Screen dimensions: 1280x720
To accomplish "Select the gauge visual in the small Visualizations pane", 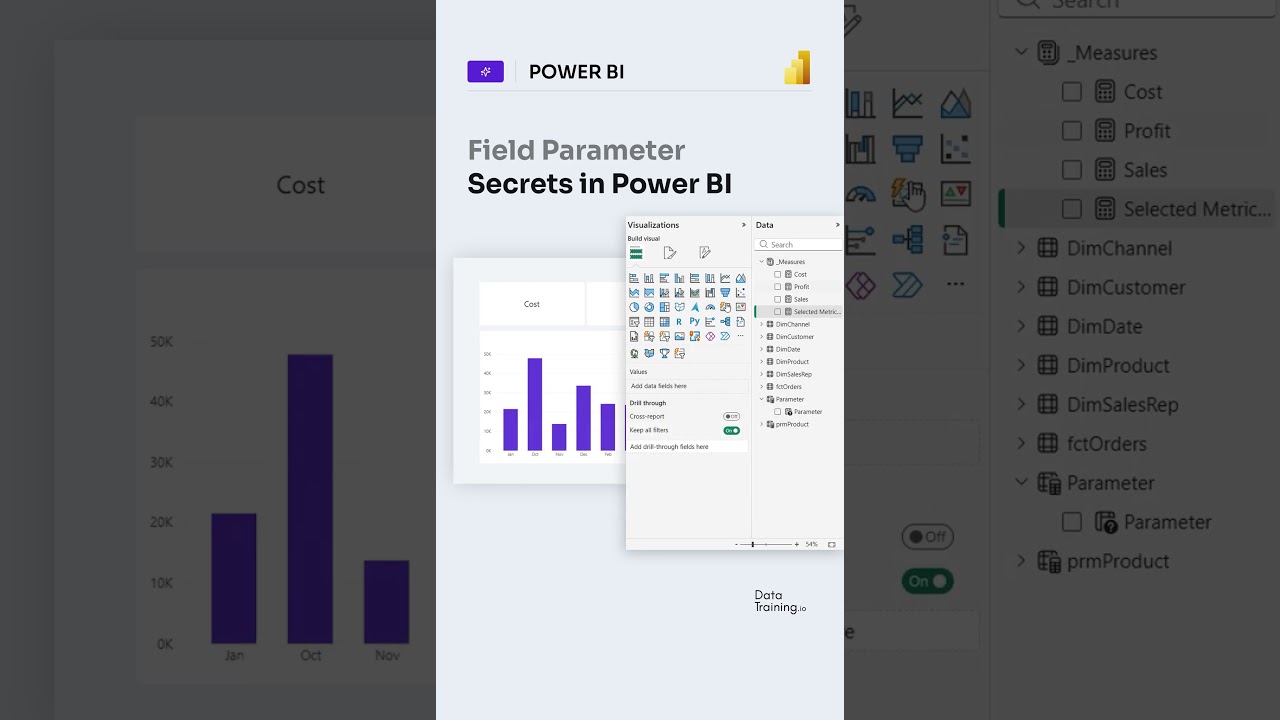I will [x=710, y=307].
